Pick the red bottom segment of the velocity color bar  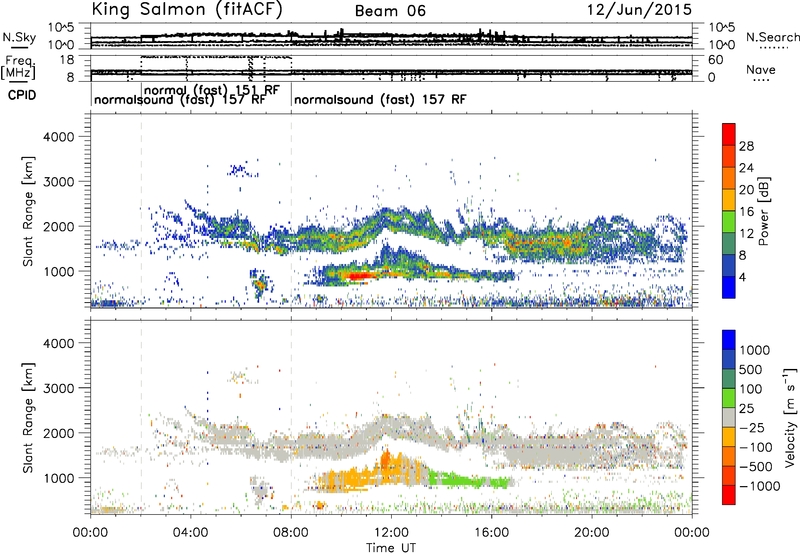[x=729, y=495]
